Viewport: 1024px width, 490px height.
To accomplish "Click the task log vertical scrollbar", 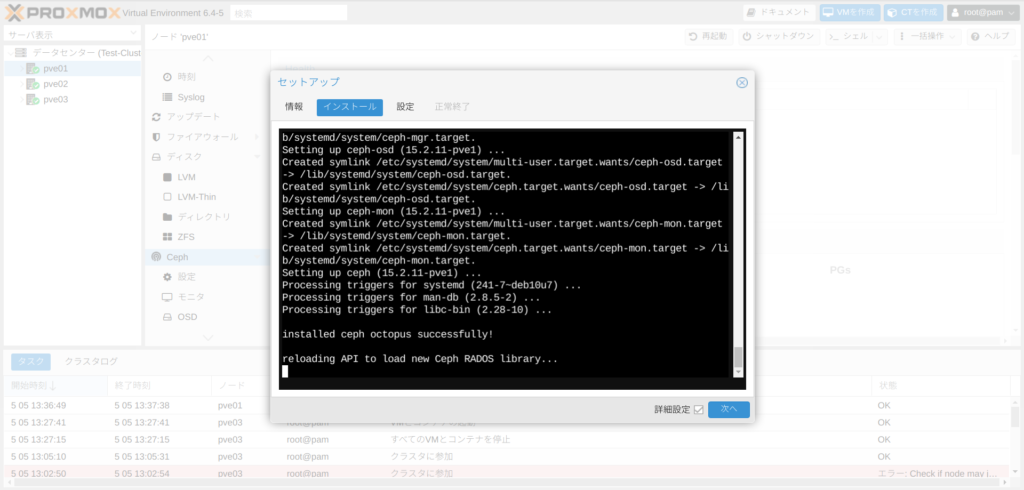I will pyautogui.click(x=1015, y=416).
